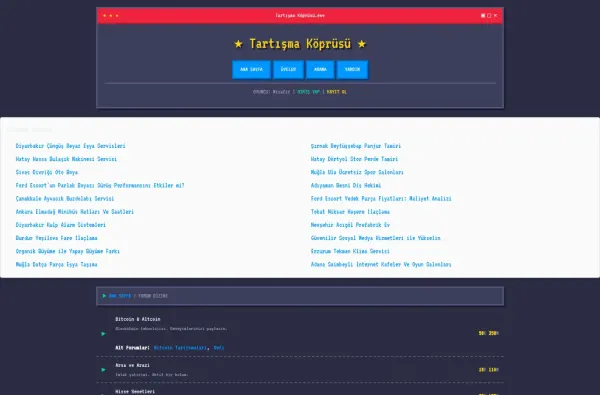Open Tokat Niksar Haşere İlaçlama link
The height and width of the screenshot is (395, 600).
[x=350, y=212]
